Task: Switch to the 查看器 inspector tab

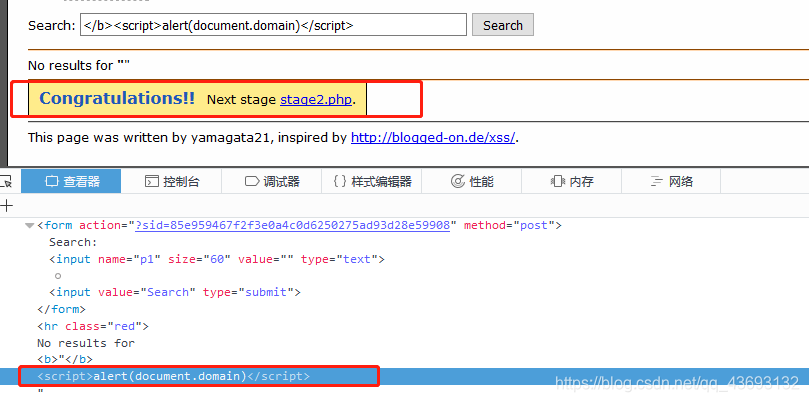Action: coord(71,181)
